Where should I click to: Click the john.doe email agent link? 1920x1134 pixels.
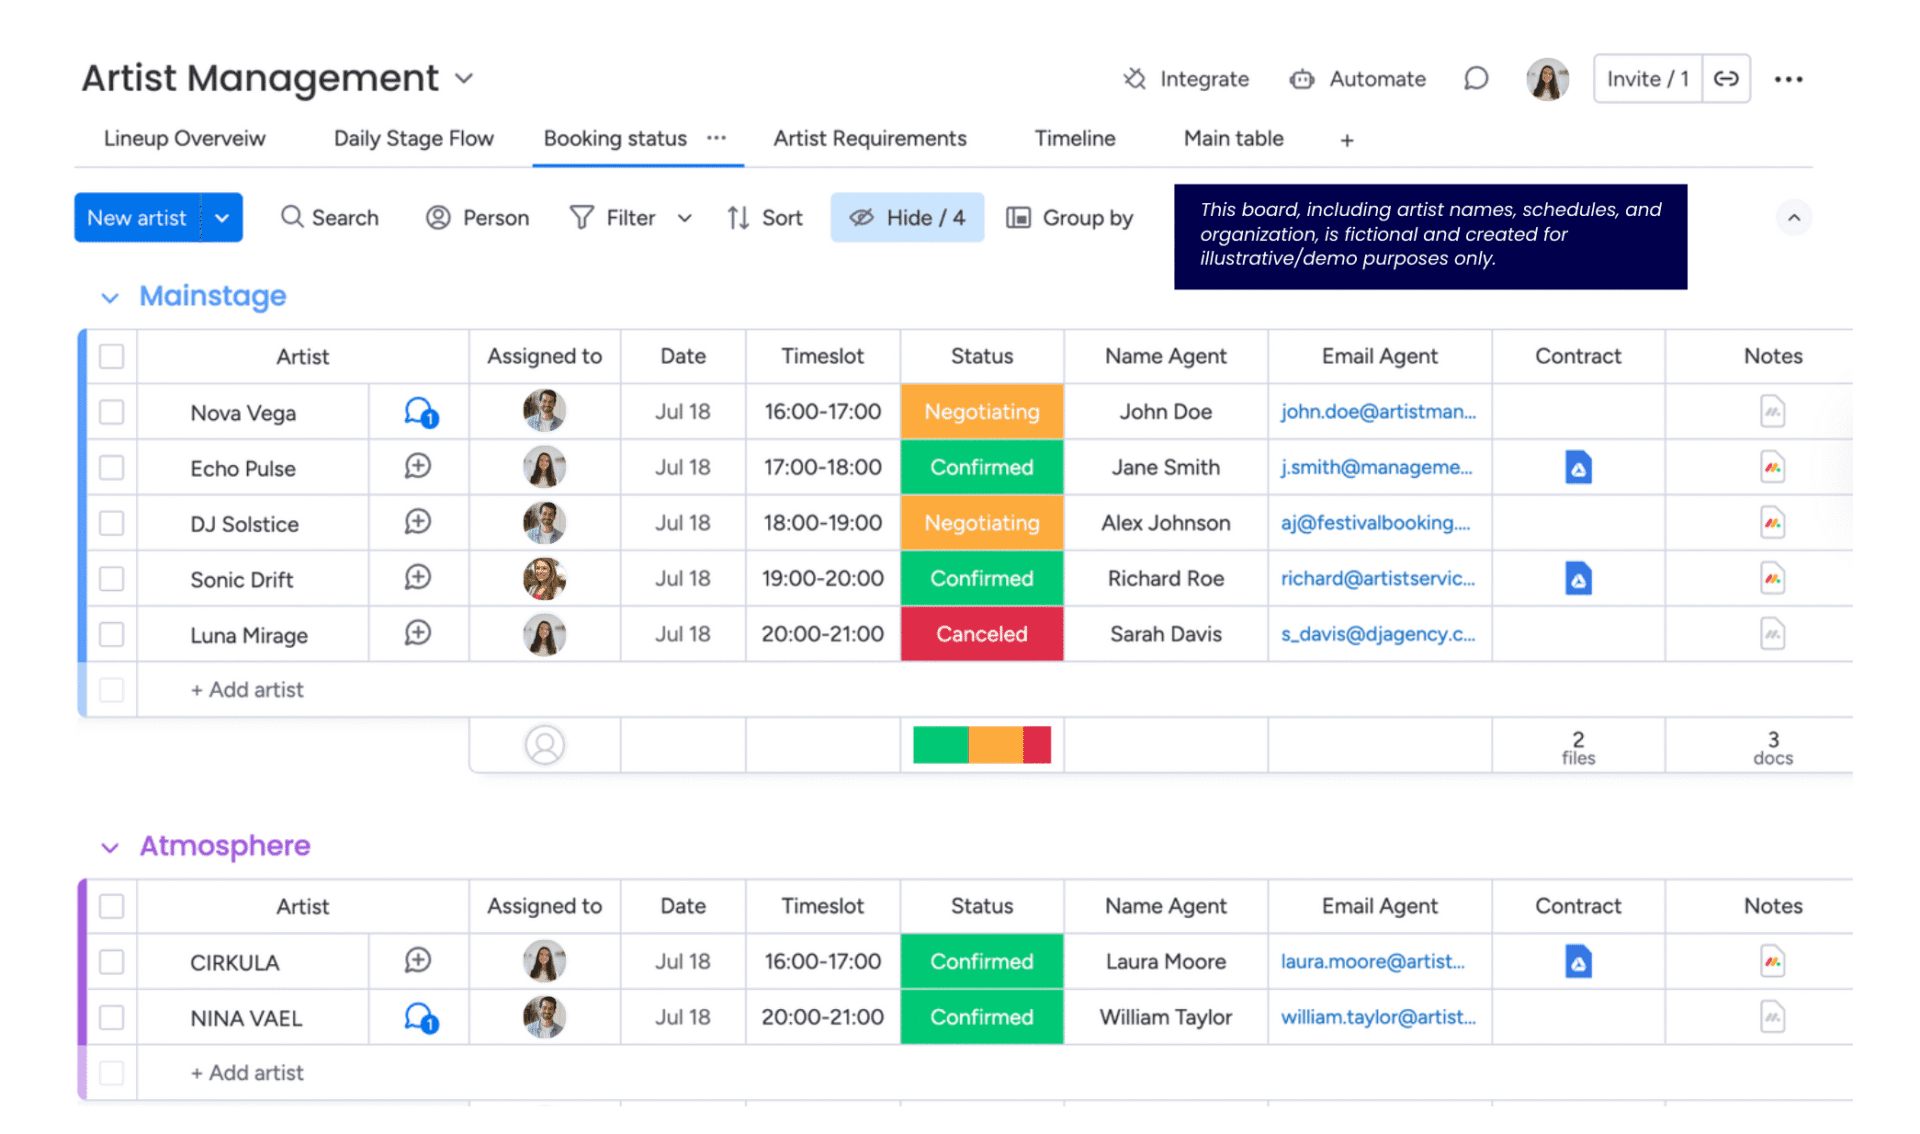point(1377,412)
